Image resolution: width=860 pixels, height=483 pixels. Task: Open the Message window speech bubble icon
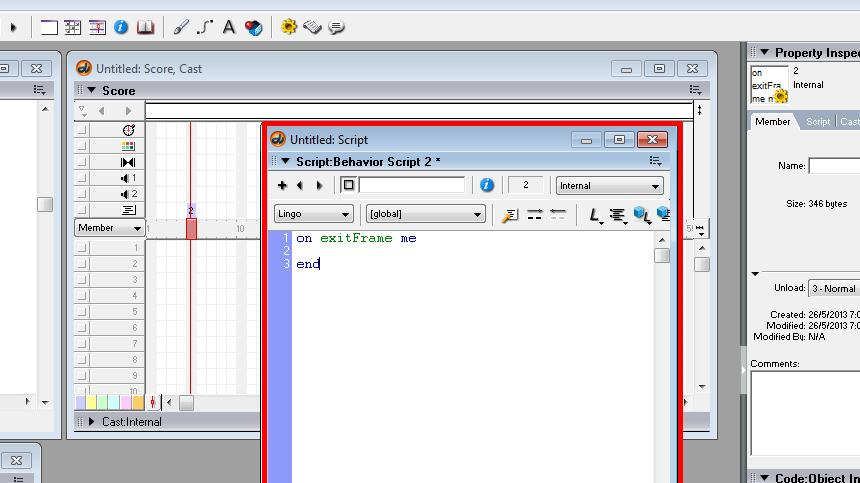(336, 27)
